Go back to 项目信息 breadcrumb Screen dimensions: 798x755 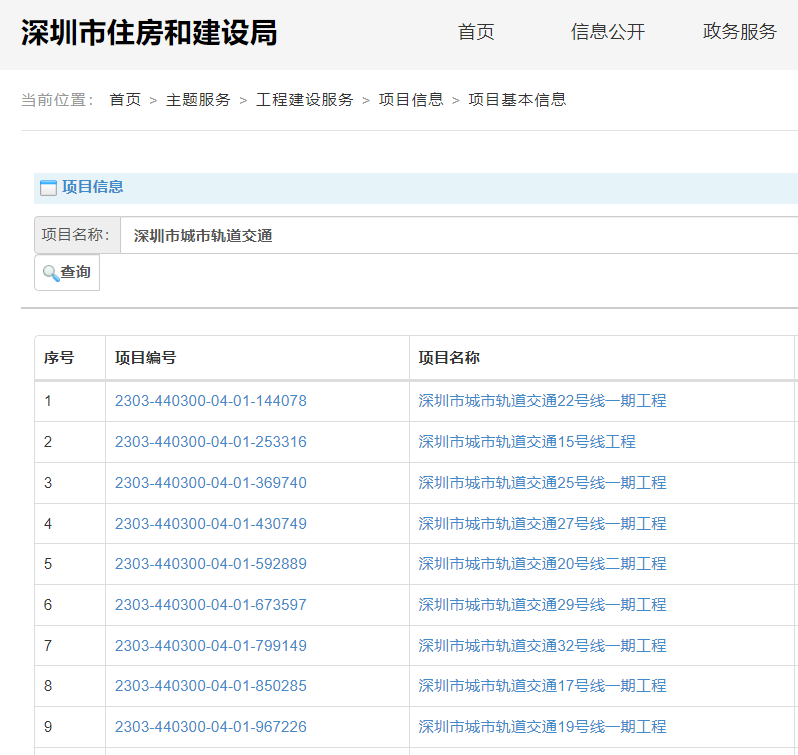click(x=411, y=100)
